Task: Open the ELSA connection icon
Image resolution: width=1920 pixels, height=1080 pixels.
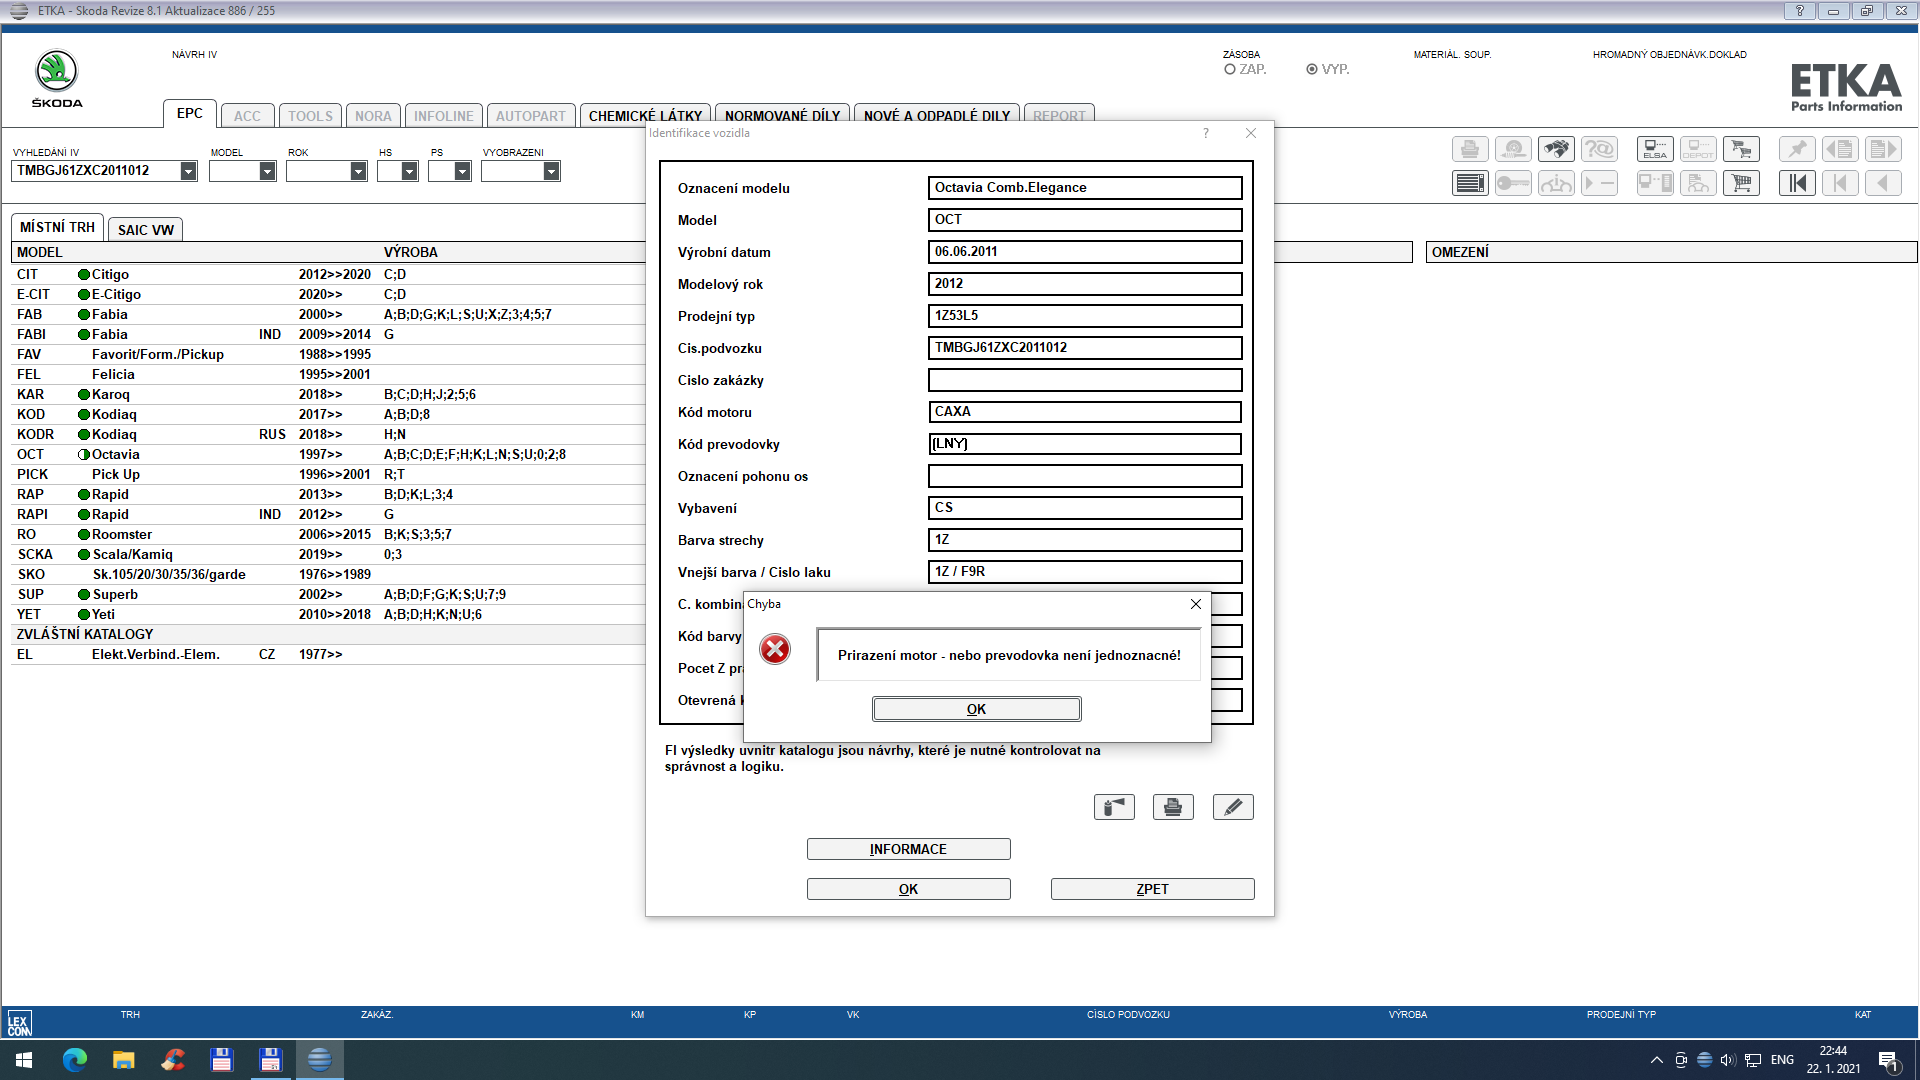Action: point(1655,150)
